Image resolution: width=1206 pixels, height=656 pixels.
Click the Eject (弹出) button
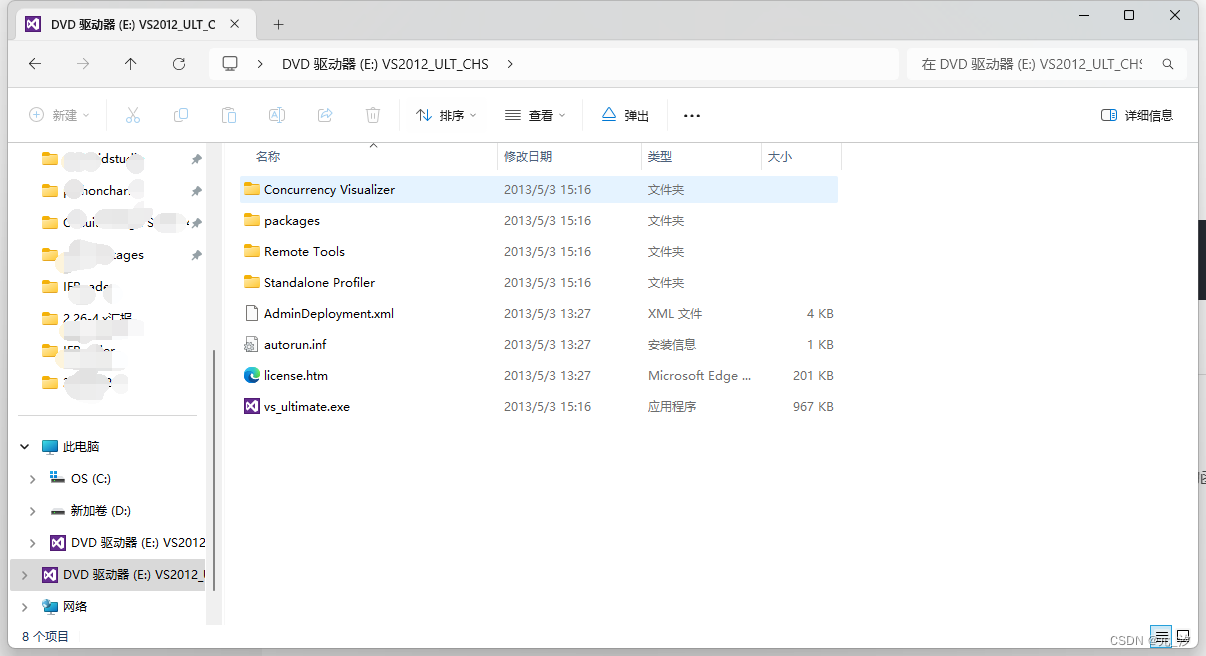point(625,115)
